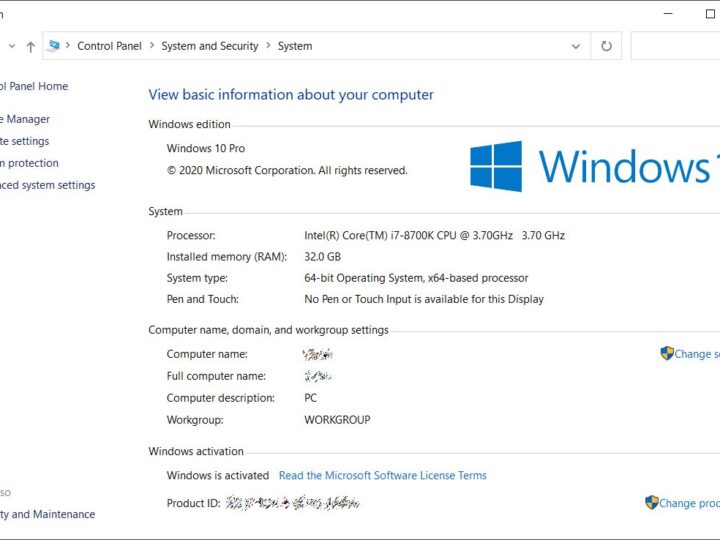
Task: Expand the chevron after System and Security
Action: coord(268,46)
